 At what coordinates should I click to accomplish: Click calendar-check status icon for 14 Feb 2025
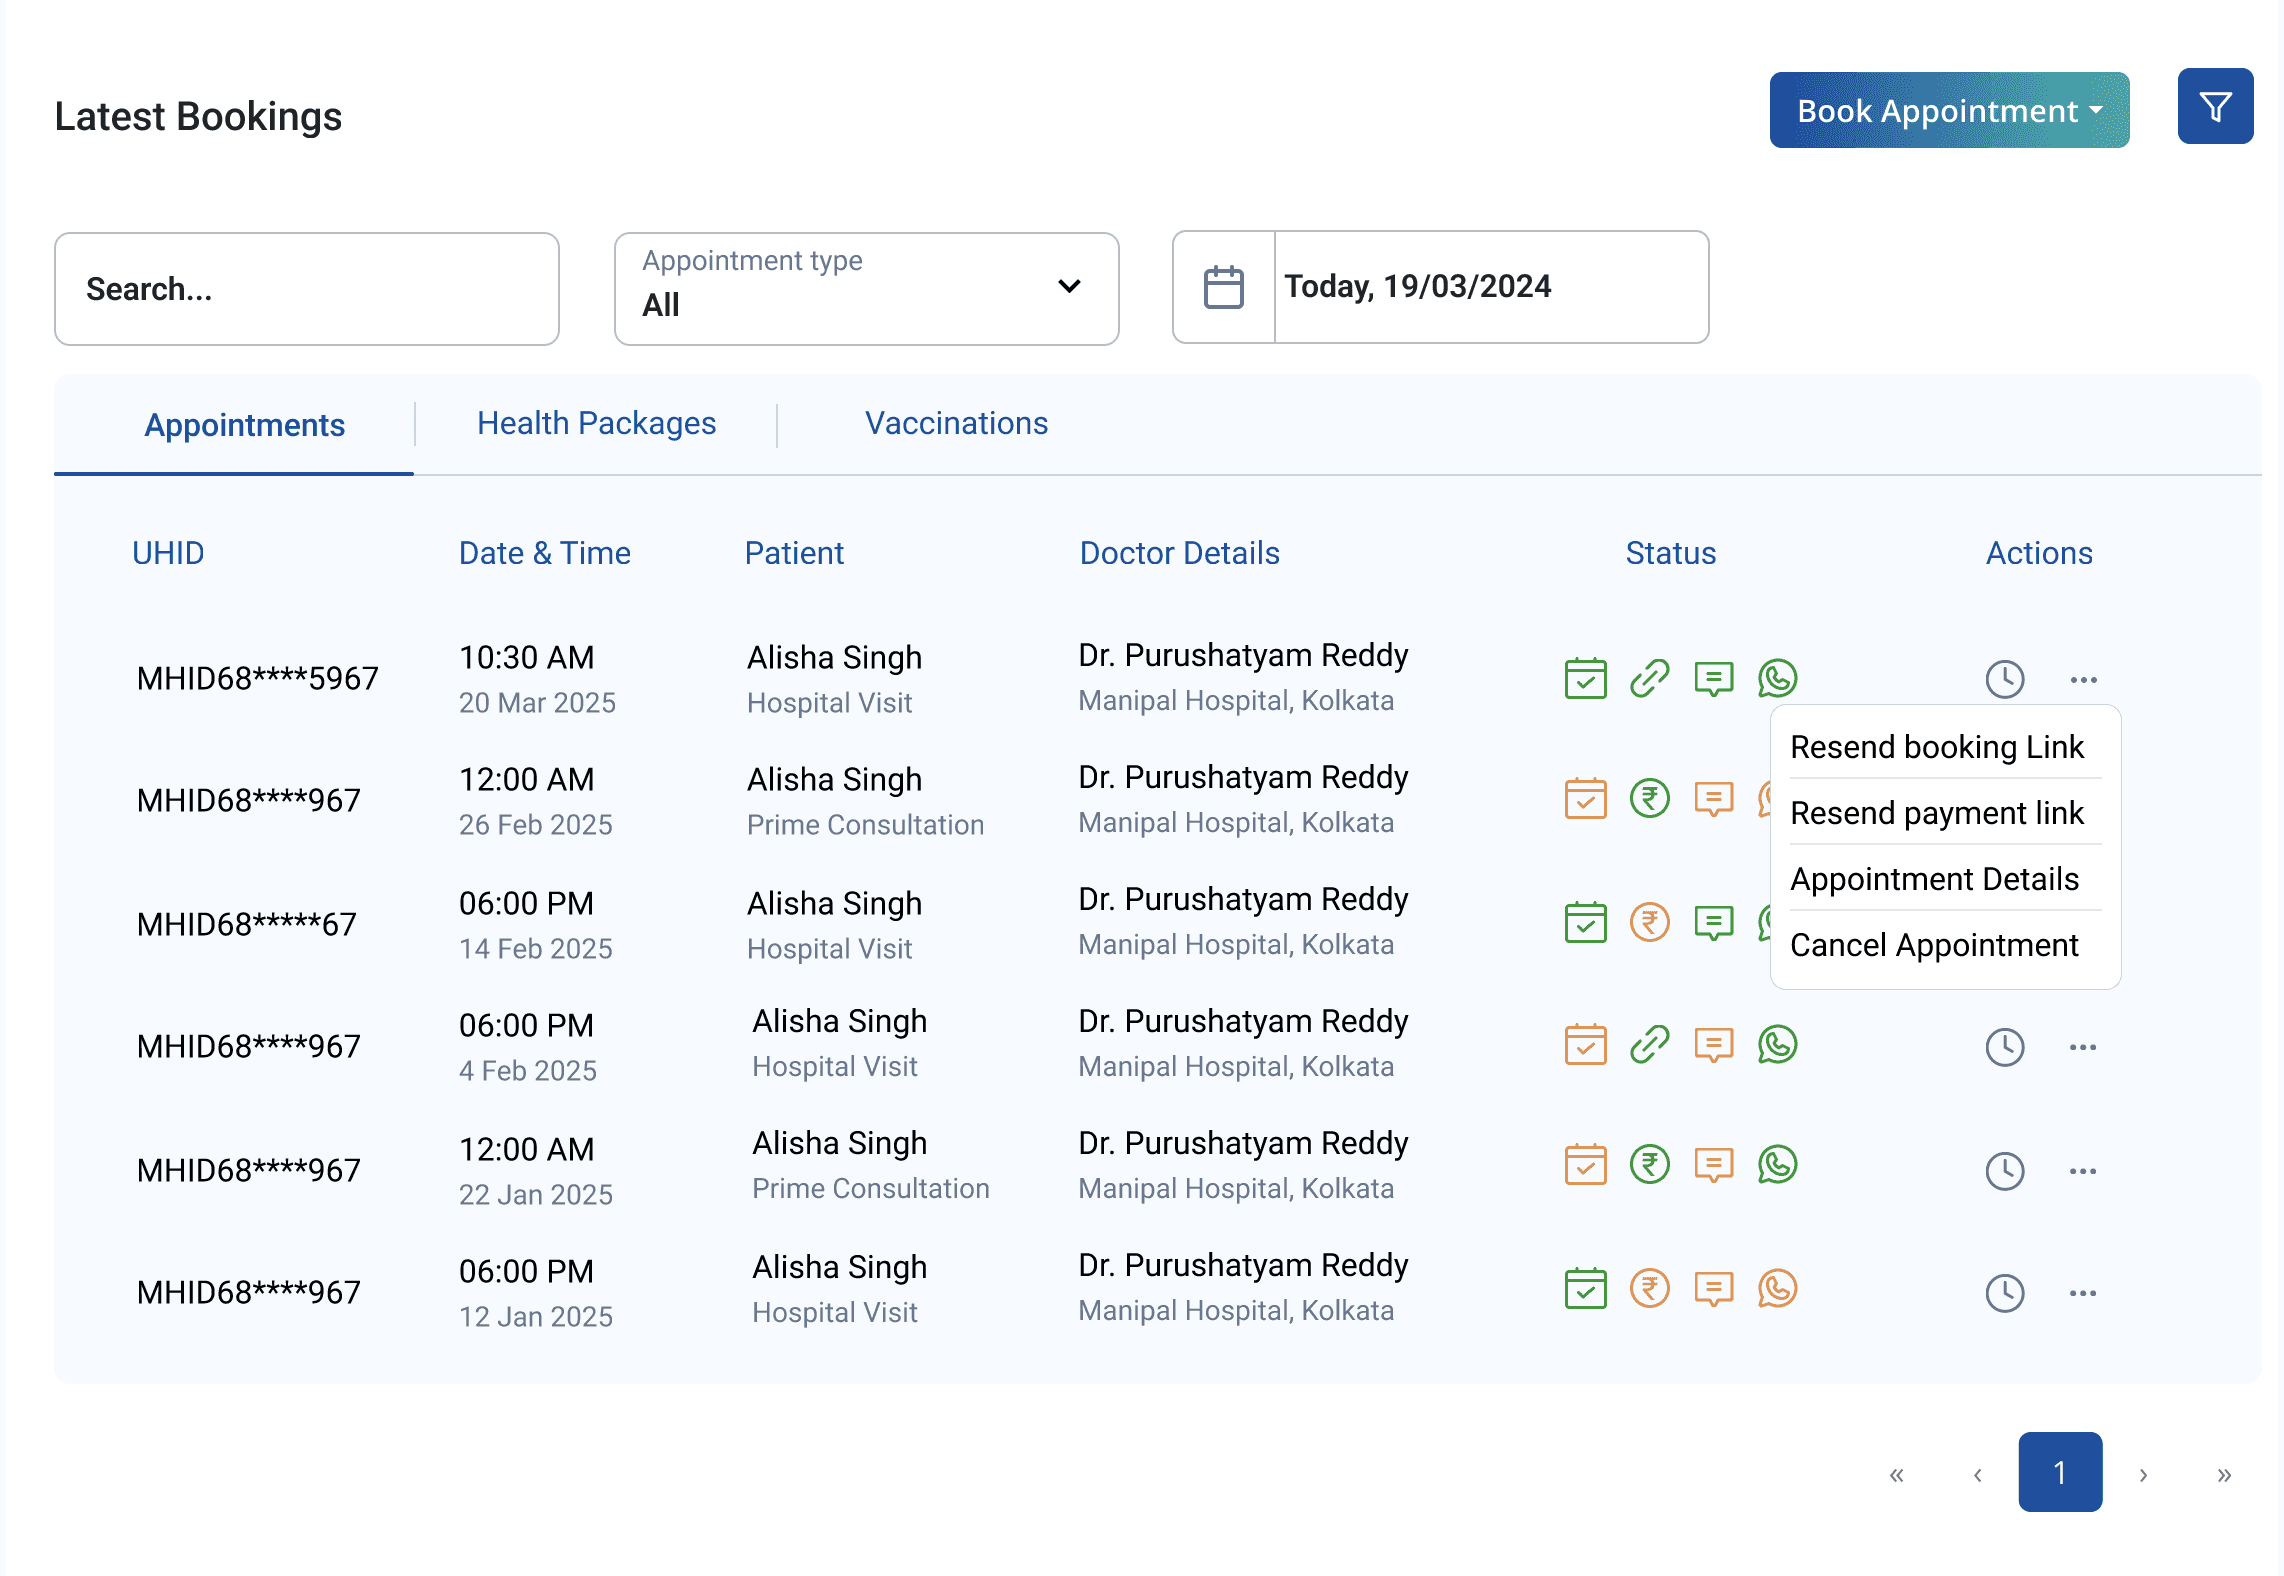point(1585,922)
